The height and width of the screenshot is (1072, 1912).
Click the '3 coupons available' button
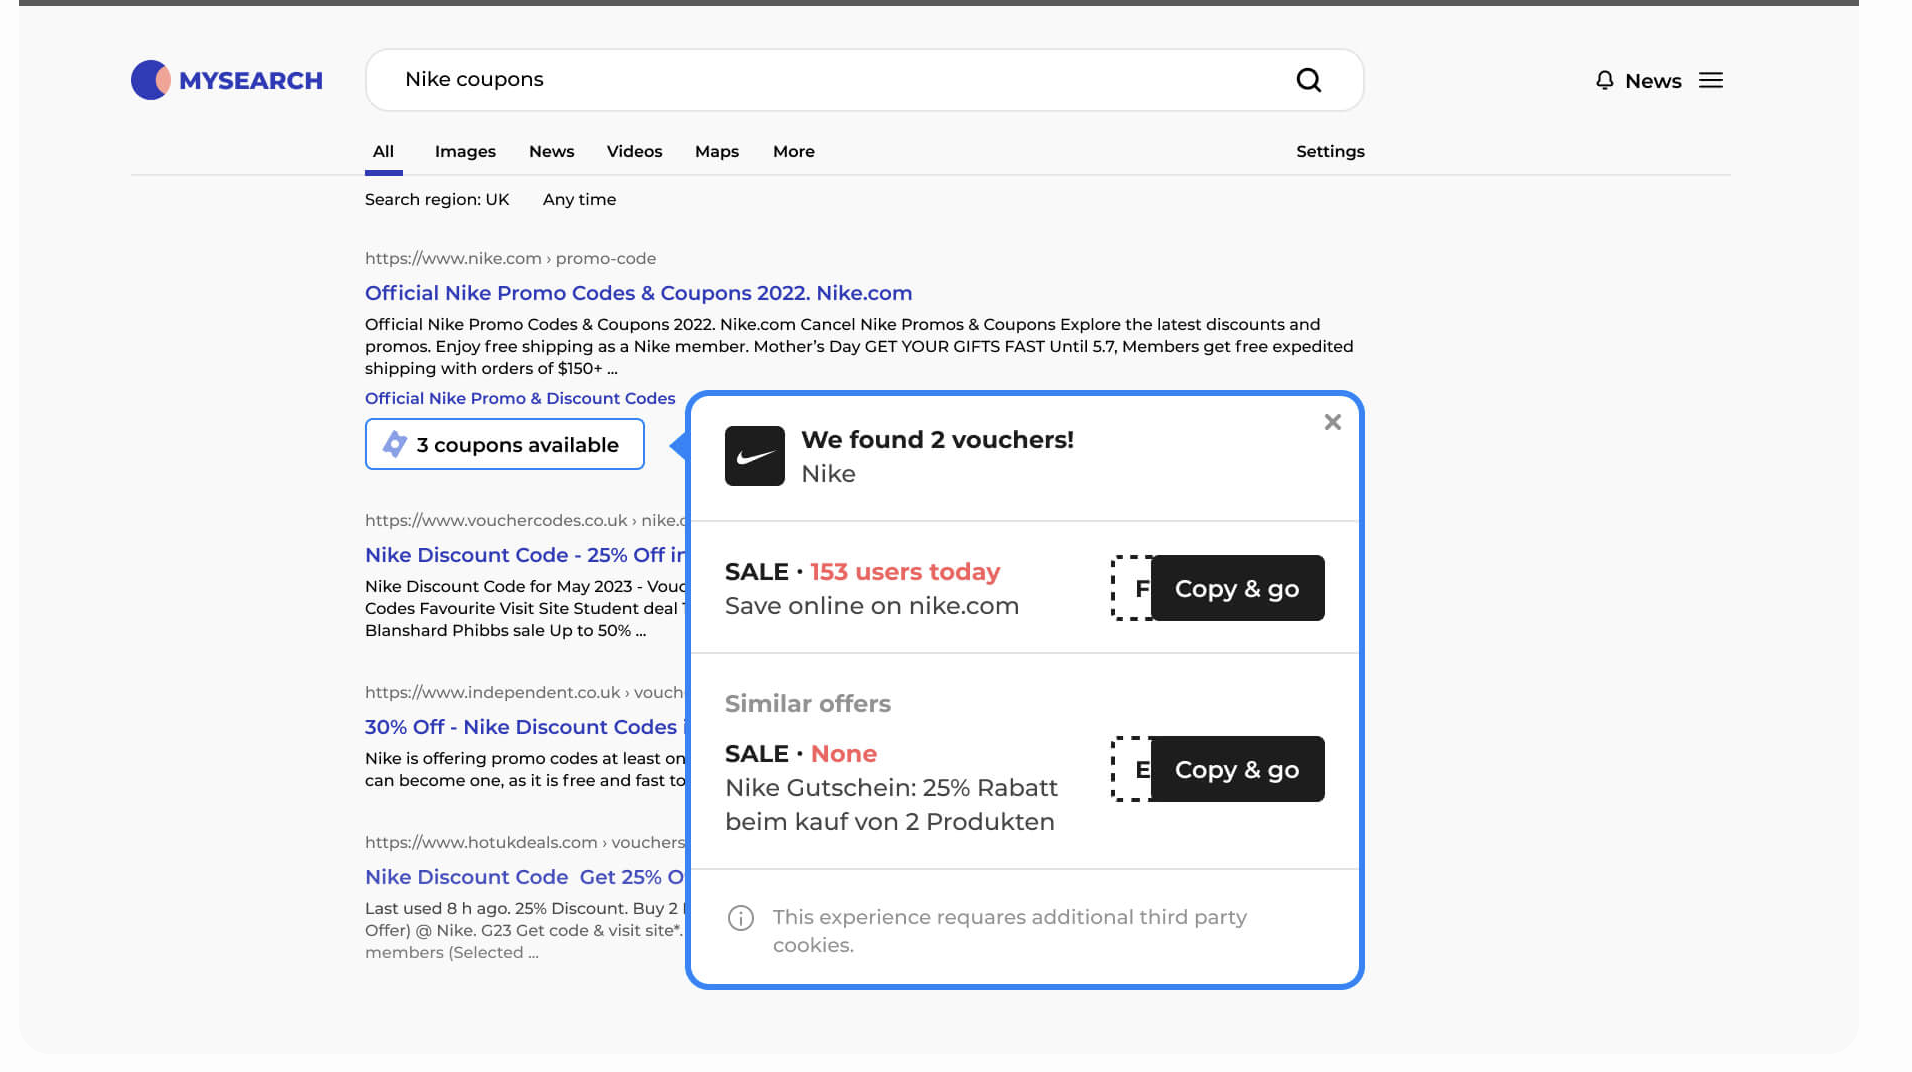click(504, 444)
